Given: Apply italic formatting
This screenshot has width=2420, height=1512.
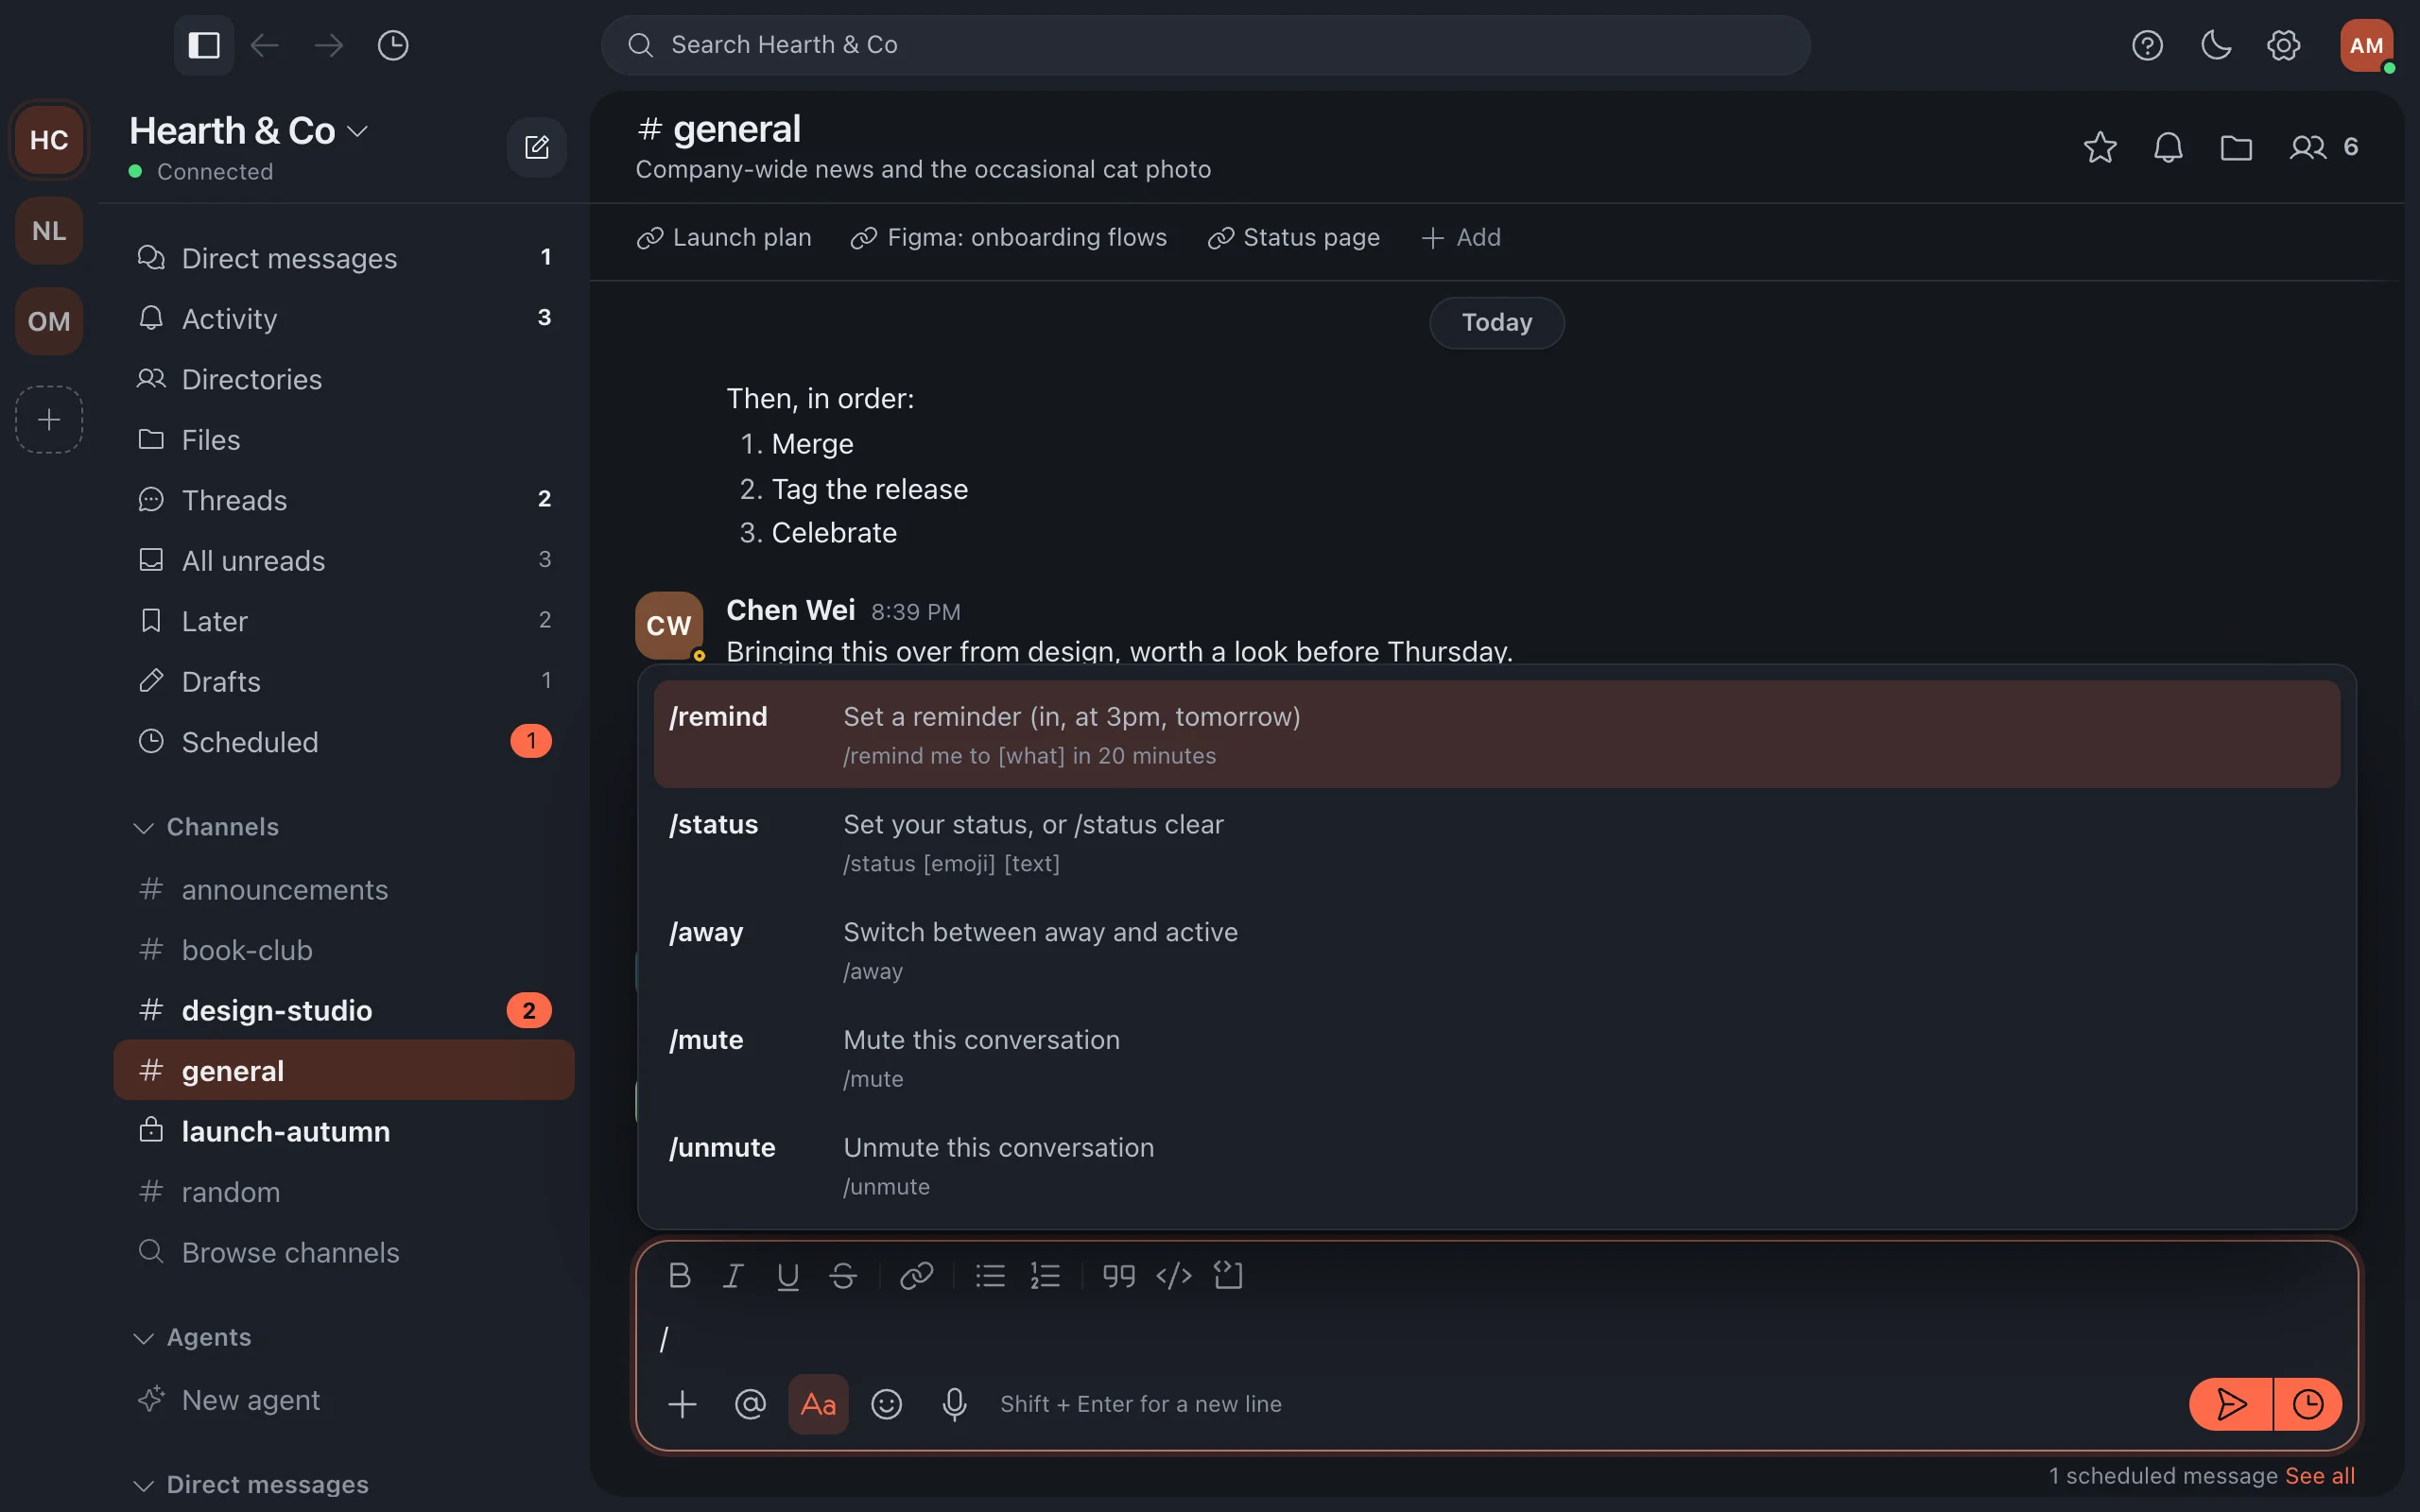Looking at the screenshot, I should pos(733,1276).
